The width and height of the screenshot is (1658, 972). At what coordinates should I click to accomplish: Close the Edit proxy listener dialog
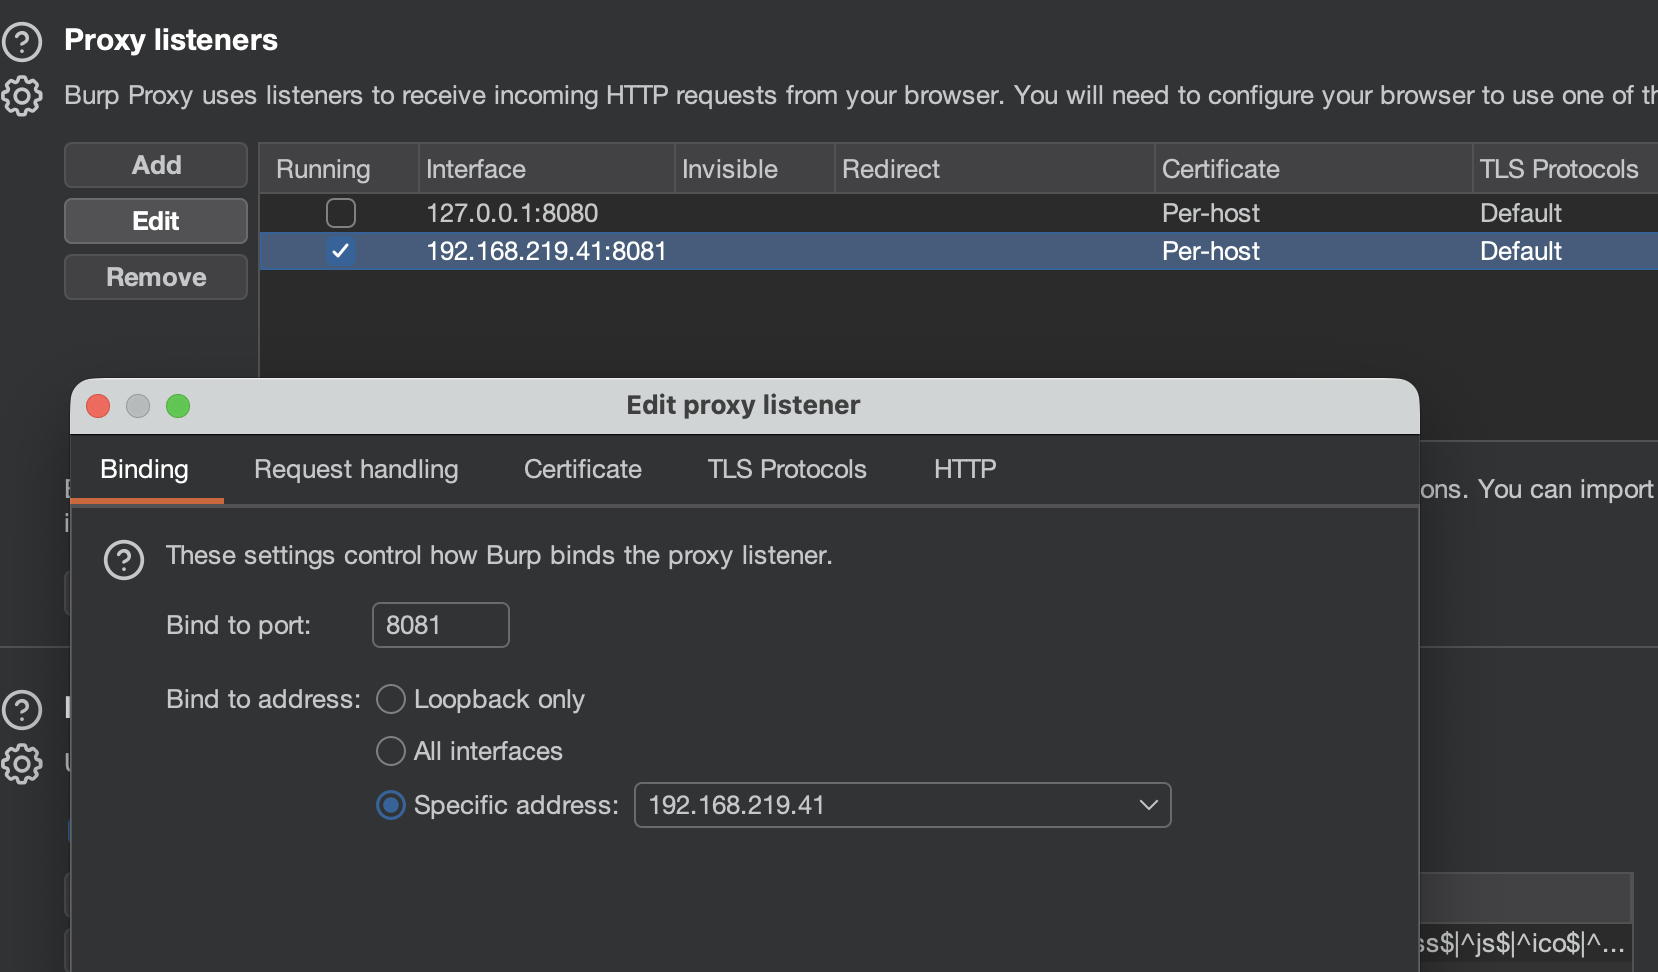tap(98, 406)
